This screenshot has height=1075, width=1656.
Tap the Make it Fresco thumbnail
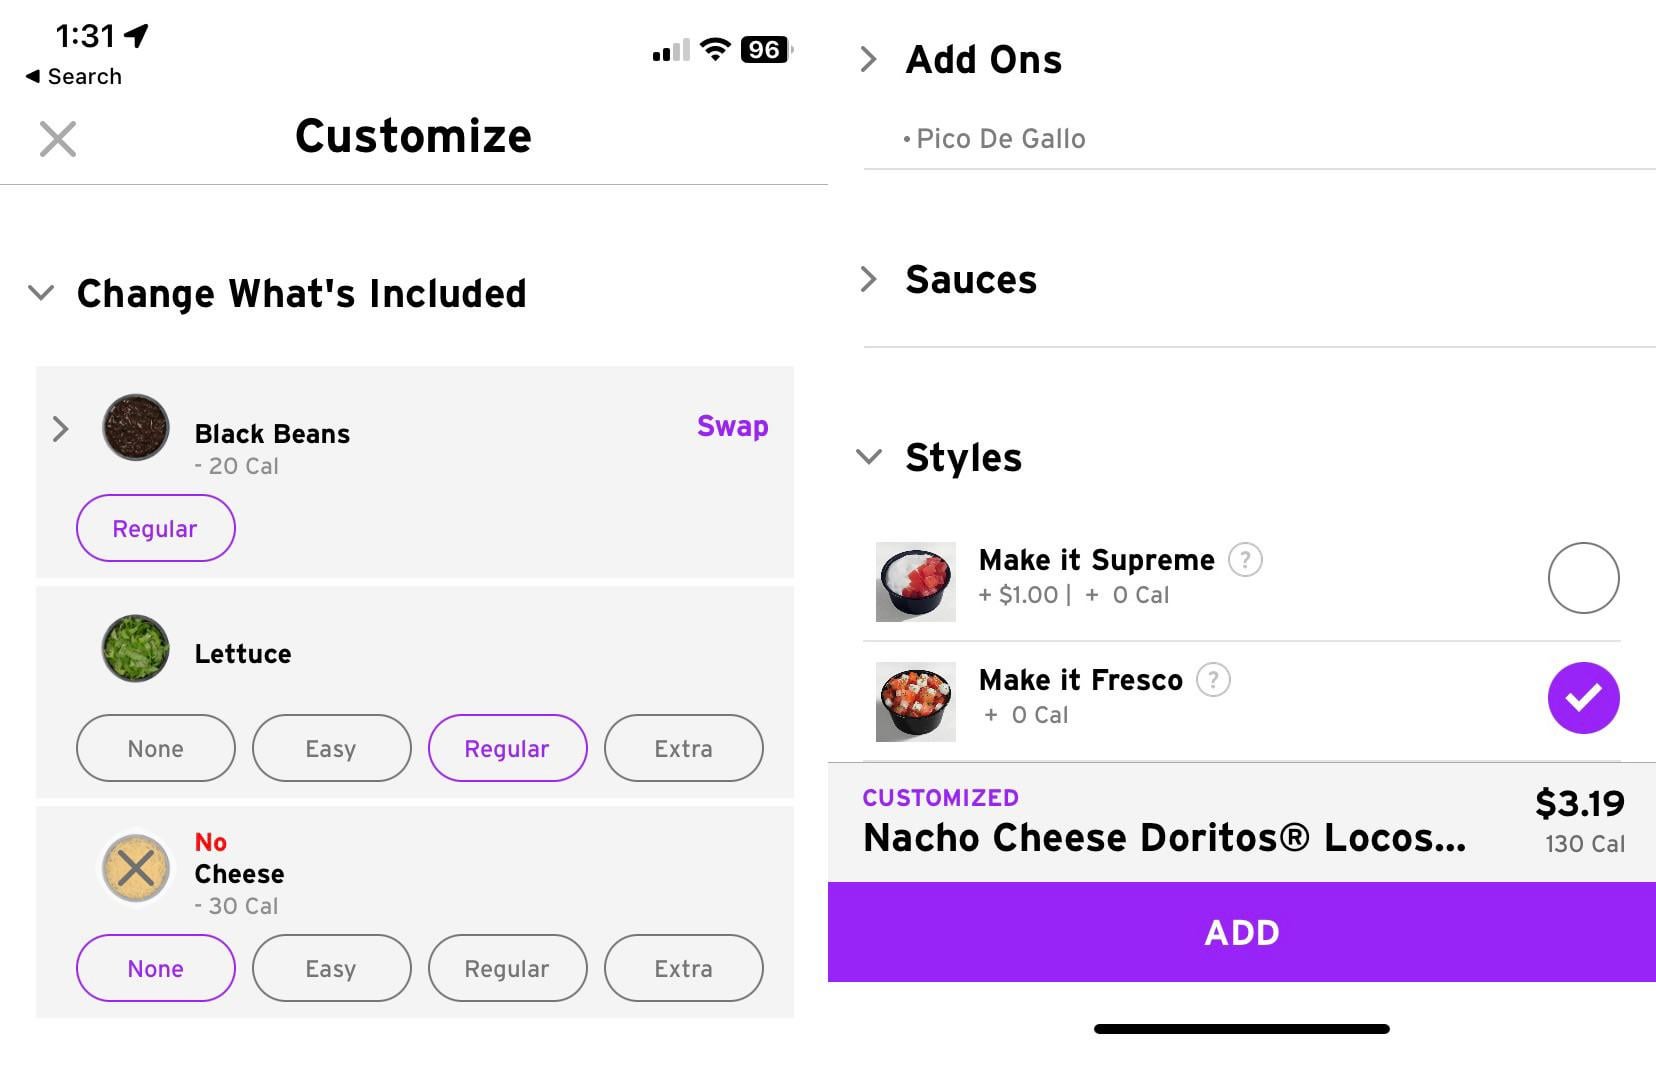[915, 702]
